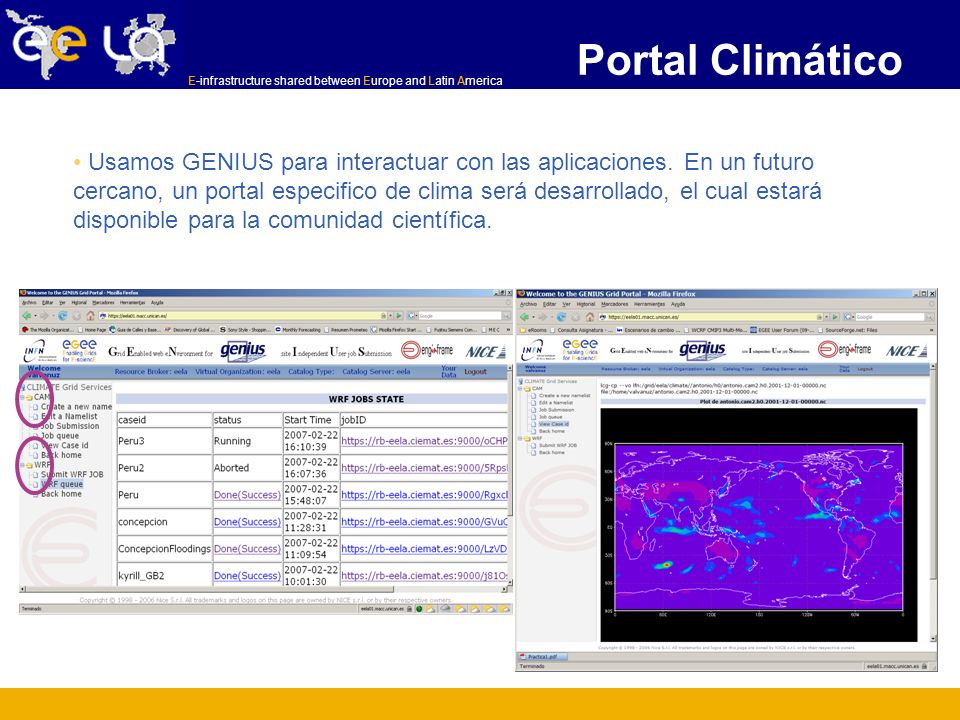The image size is (960, 720).
Task: Select Edit a Namelist in right tree
Action: point(556,403)
